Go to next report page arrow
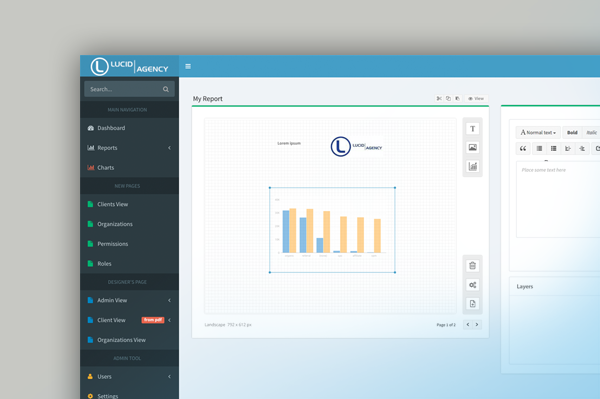Viewport: 600px width, 399px height. [x=477, y=324]
